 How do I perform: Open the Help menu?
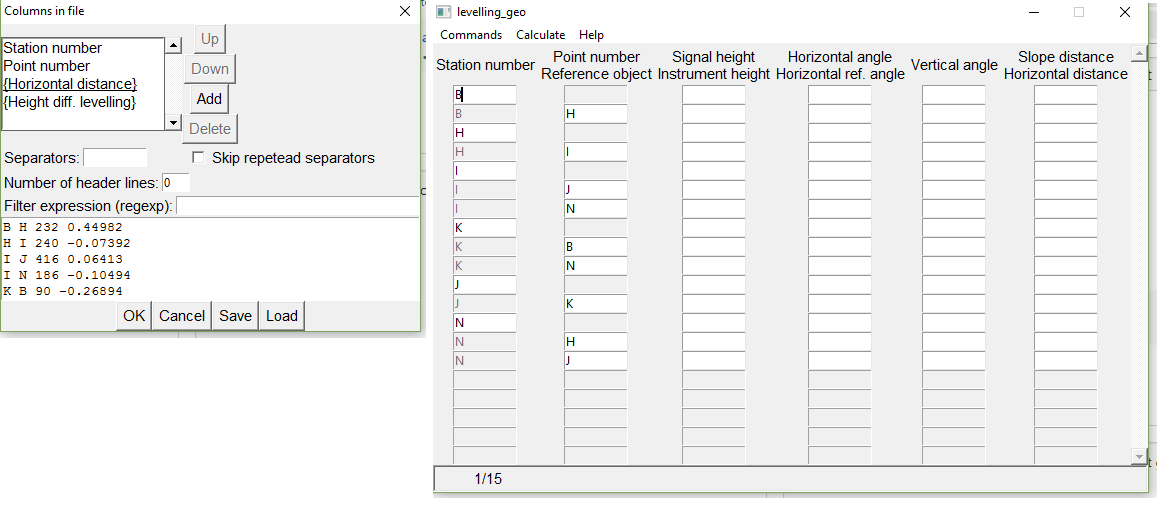[591, 35]
